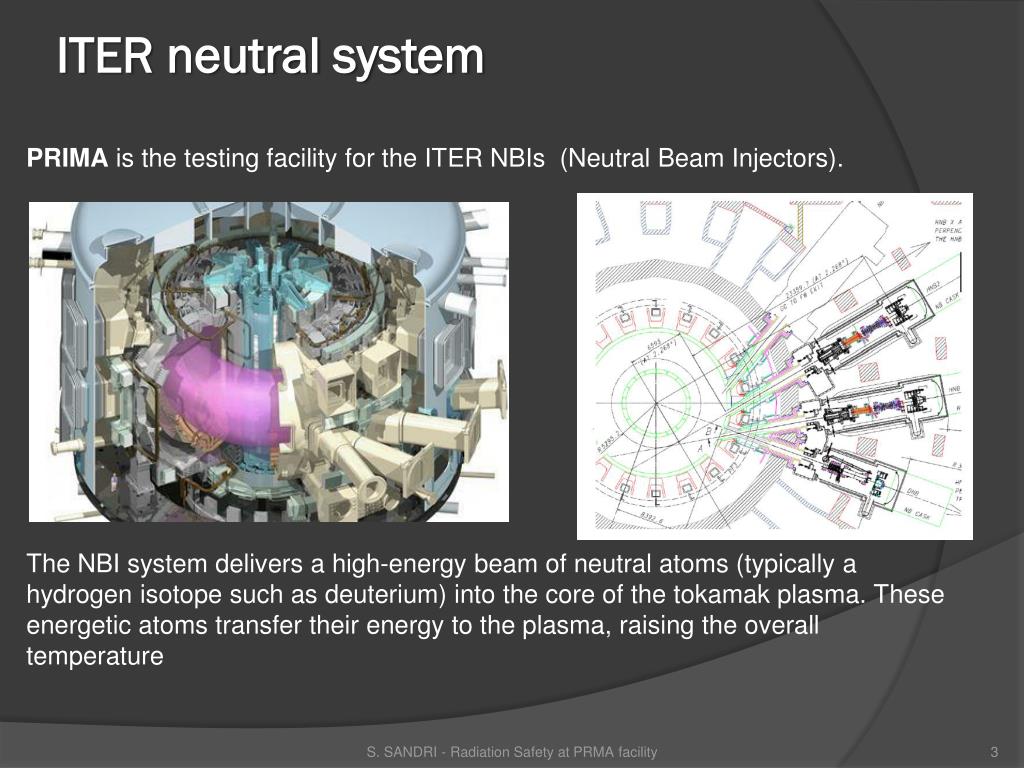Click the slide number 3
Image resolution: width=1024 pixels, height=768 pixels.
tap(995, 752)
